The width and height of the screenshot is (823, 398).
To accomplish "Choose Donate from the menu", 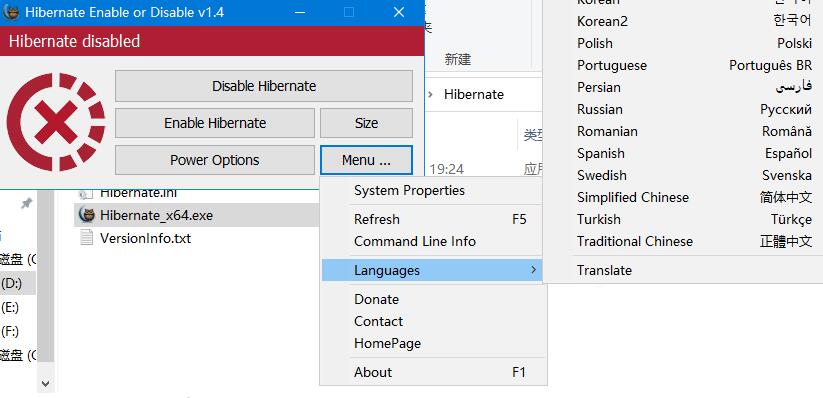I will click(432, 299).
